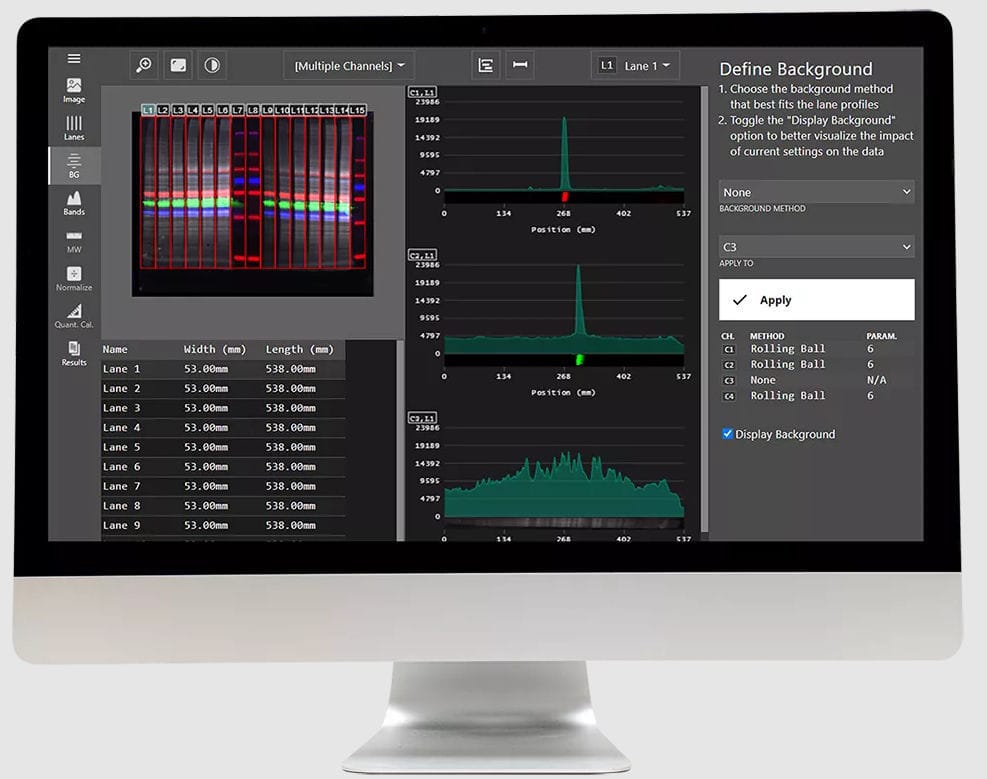Image resolution: width=987 pixels, height=779 pixels.
Task: Open the Apply To channel selector
Action: (816, 246)
